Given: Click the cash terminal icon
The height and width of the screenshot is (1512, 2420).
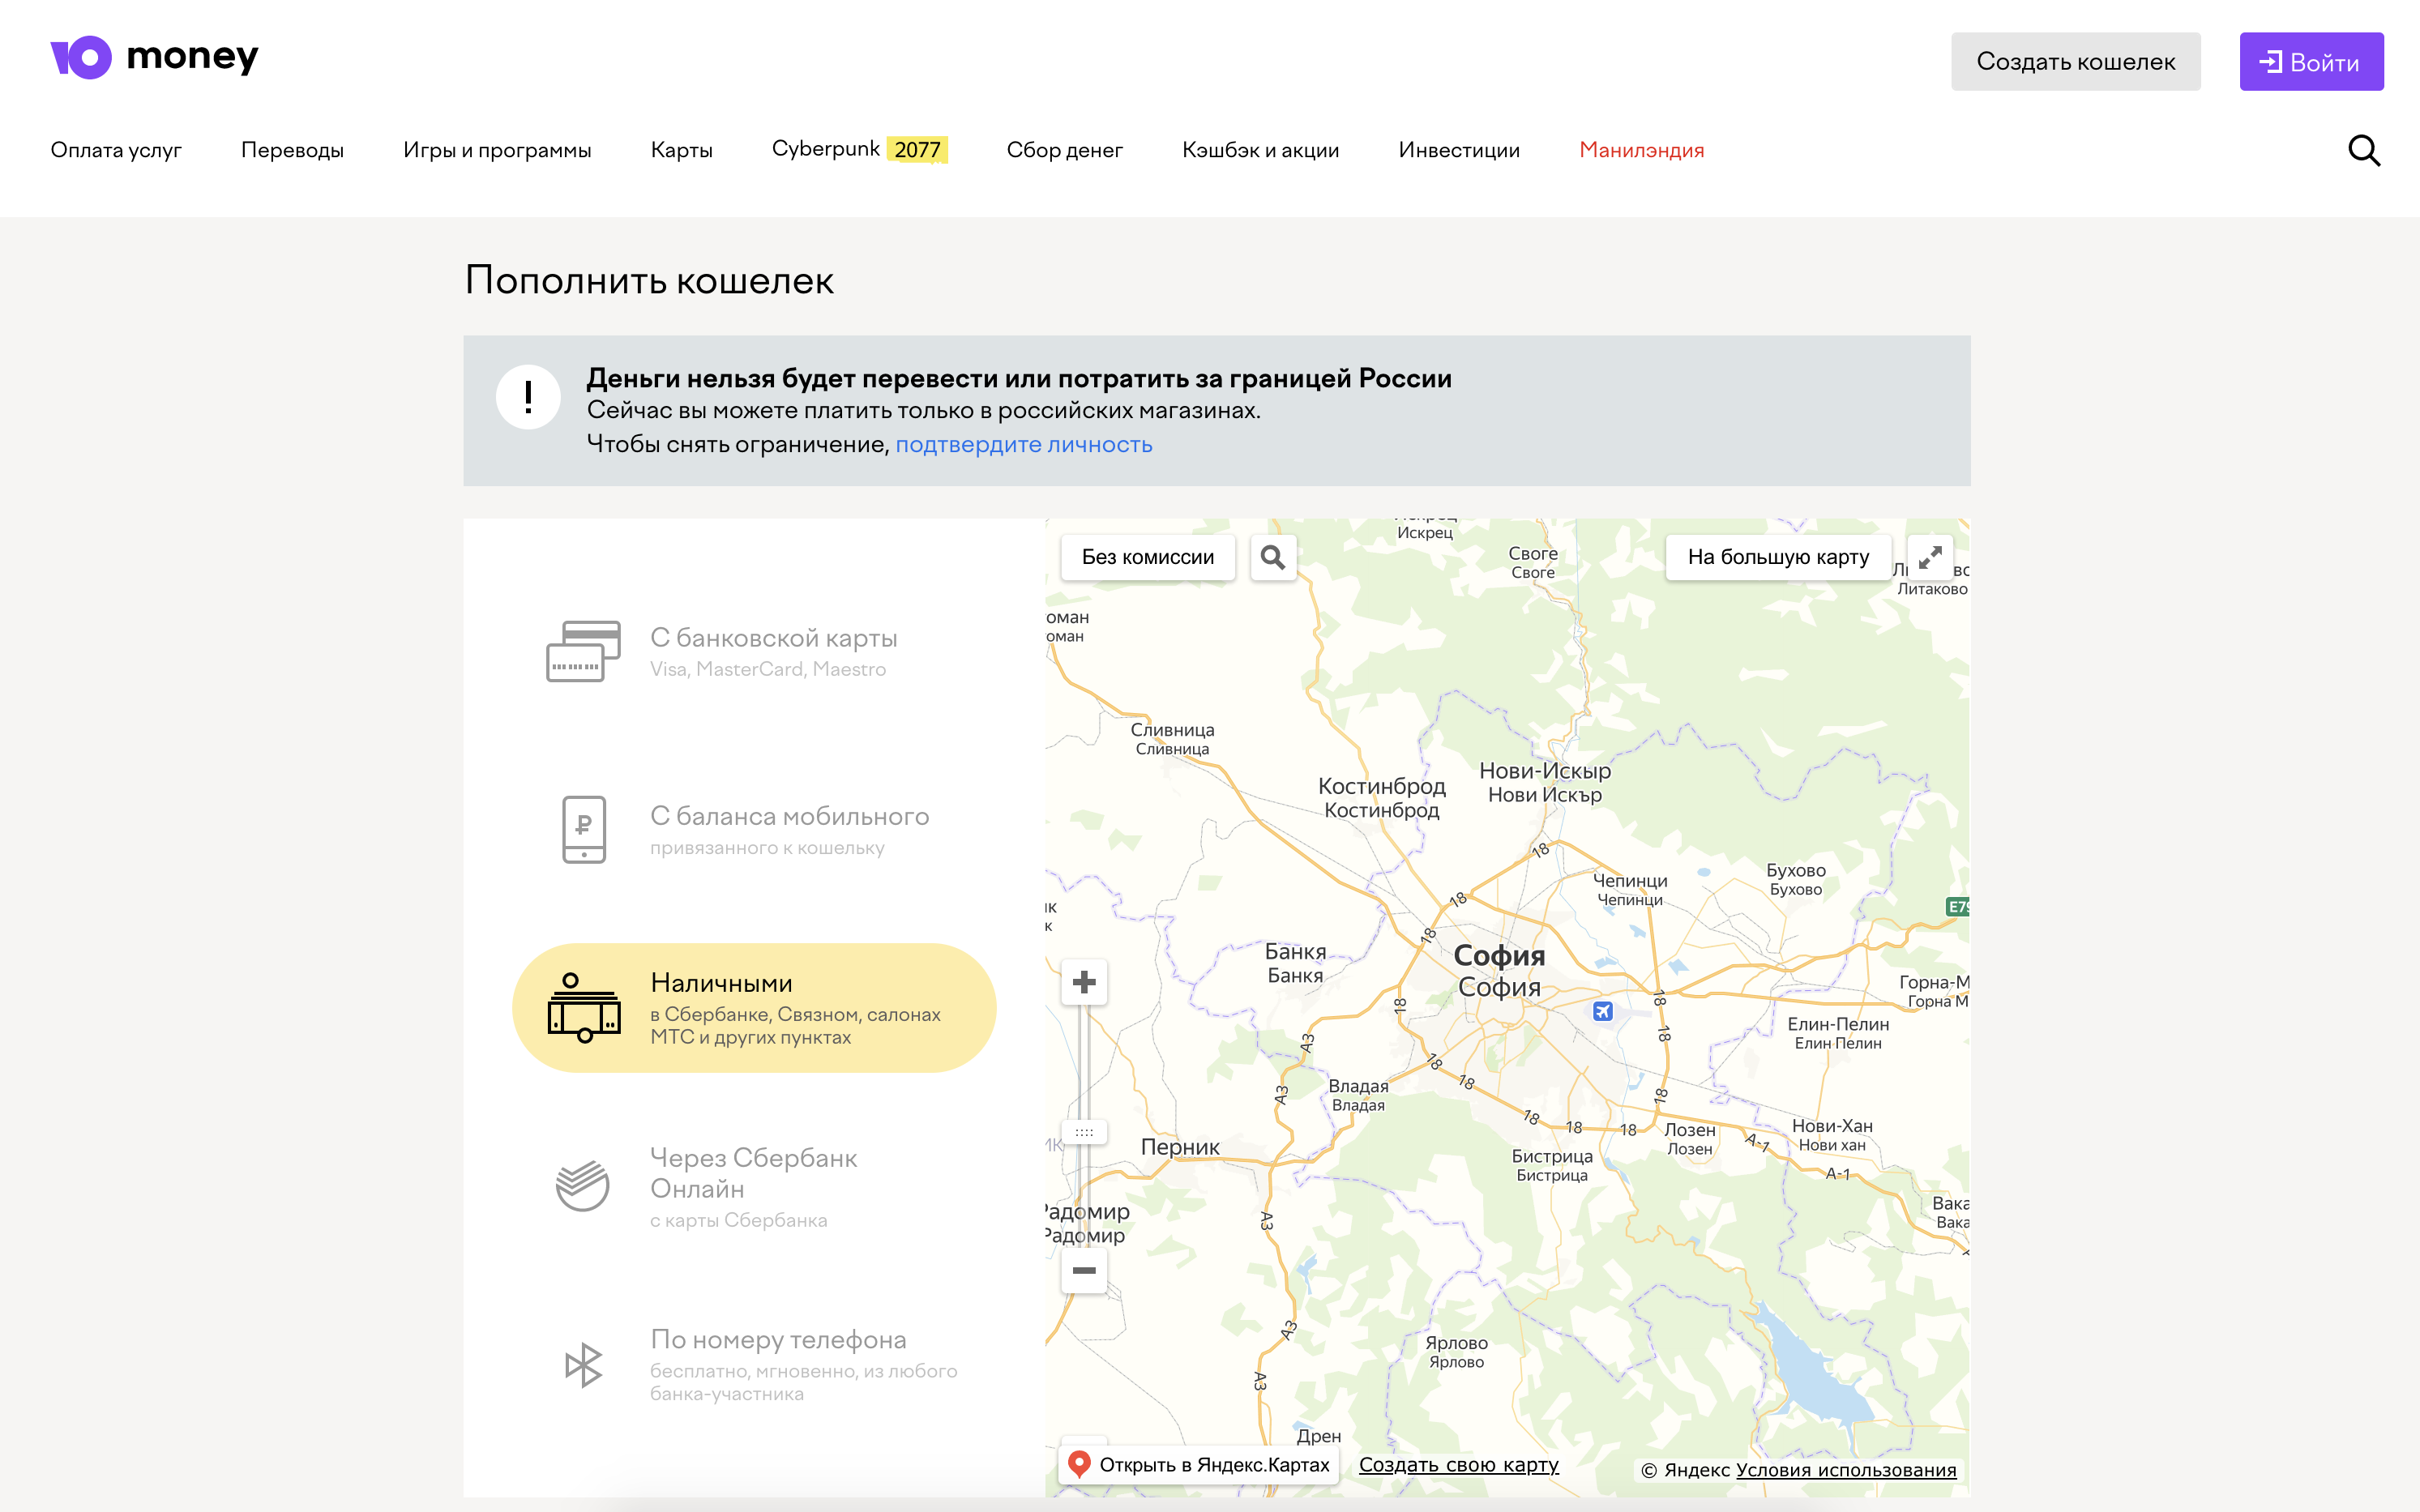Looking at the screenshot, I should (x=584, y=1008).
